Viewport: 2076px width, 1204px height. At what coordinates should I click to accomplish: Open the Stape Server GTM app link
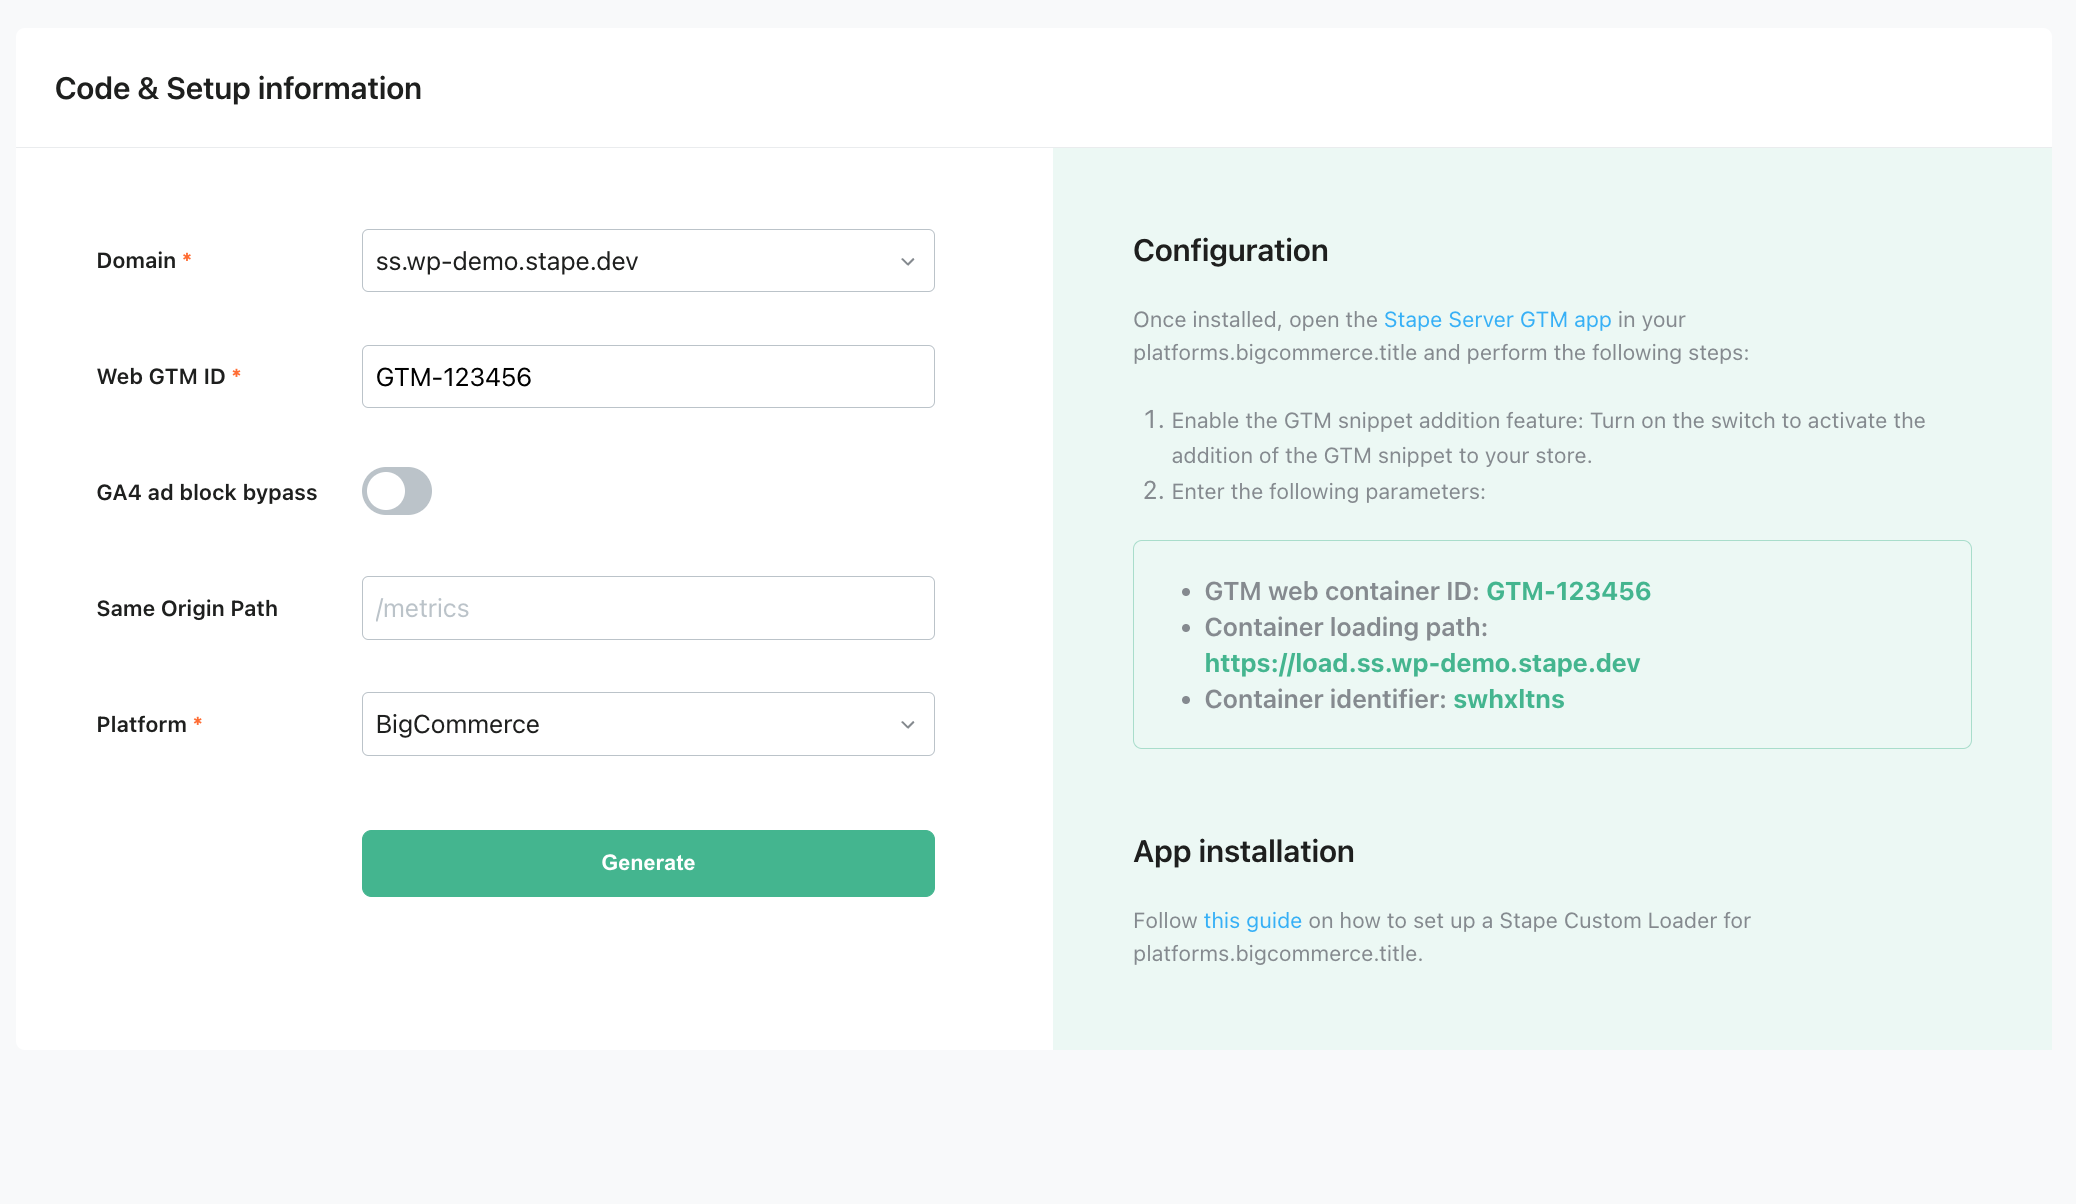click(x=1497, y=320)
